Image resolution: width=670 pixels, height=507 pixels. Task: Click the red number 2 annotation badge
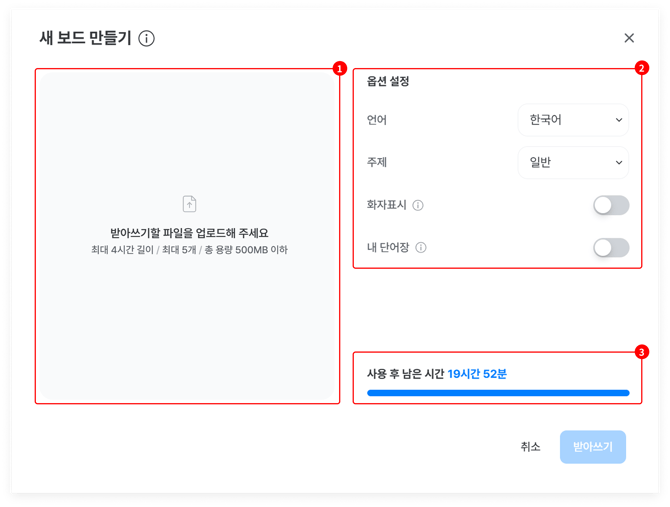pos(642,69)
